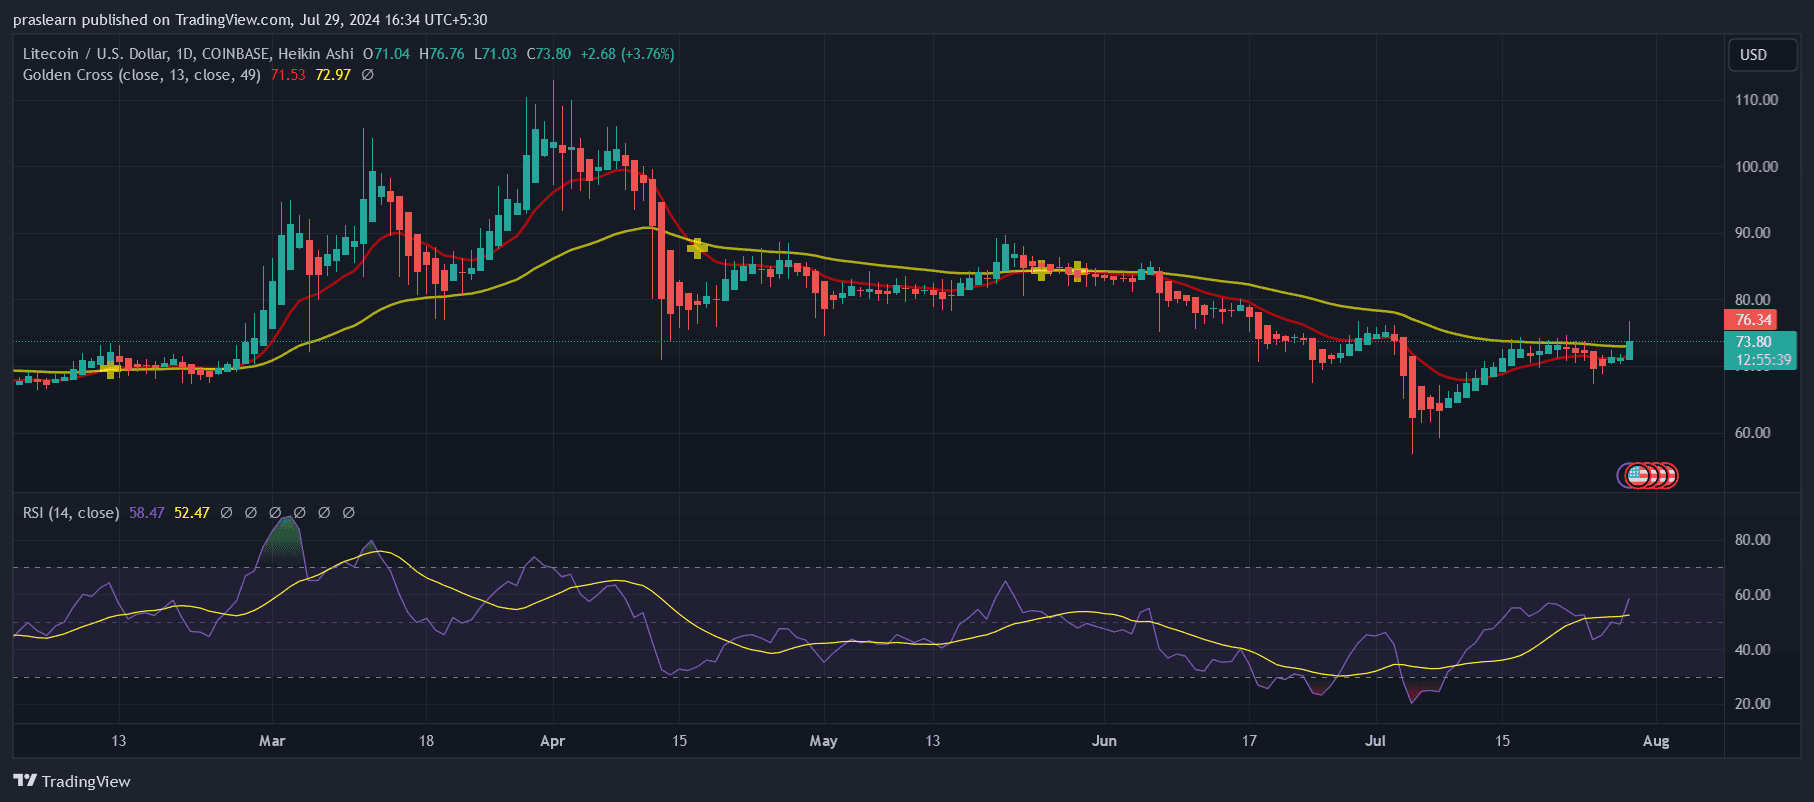Viewport: 1814px width, 802px height.
Task: Click the 18 date label on time axis
Action: (x=426, y=741)
